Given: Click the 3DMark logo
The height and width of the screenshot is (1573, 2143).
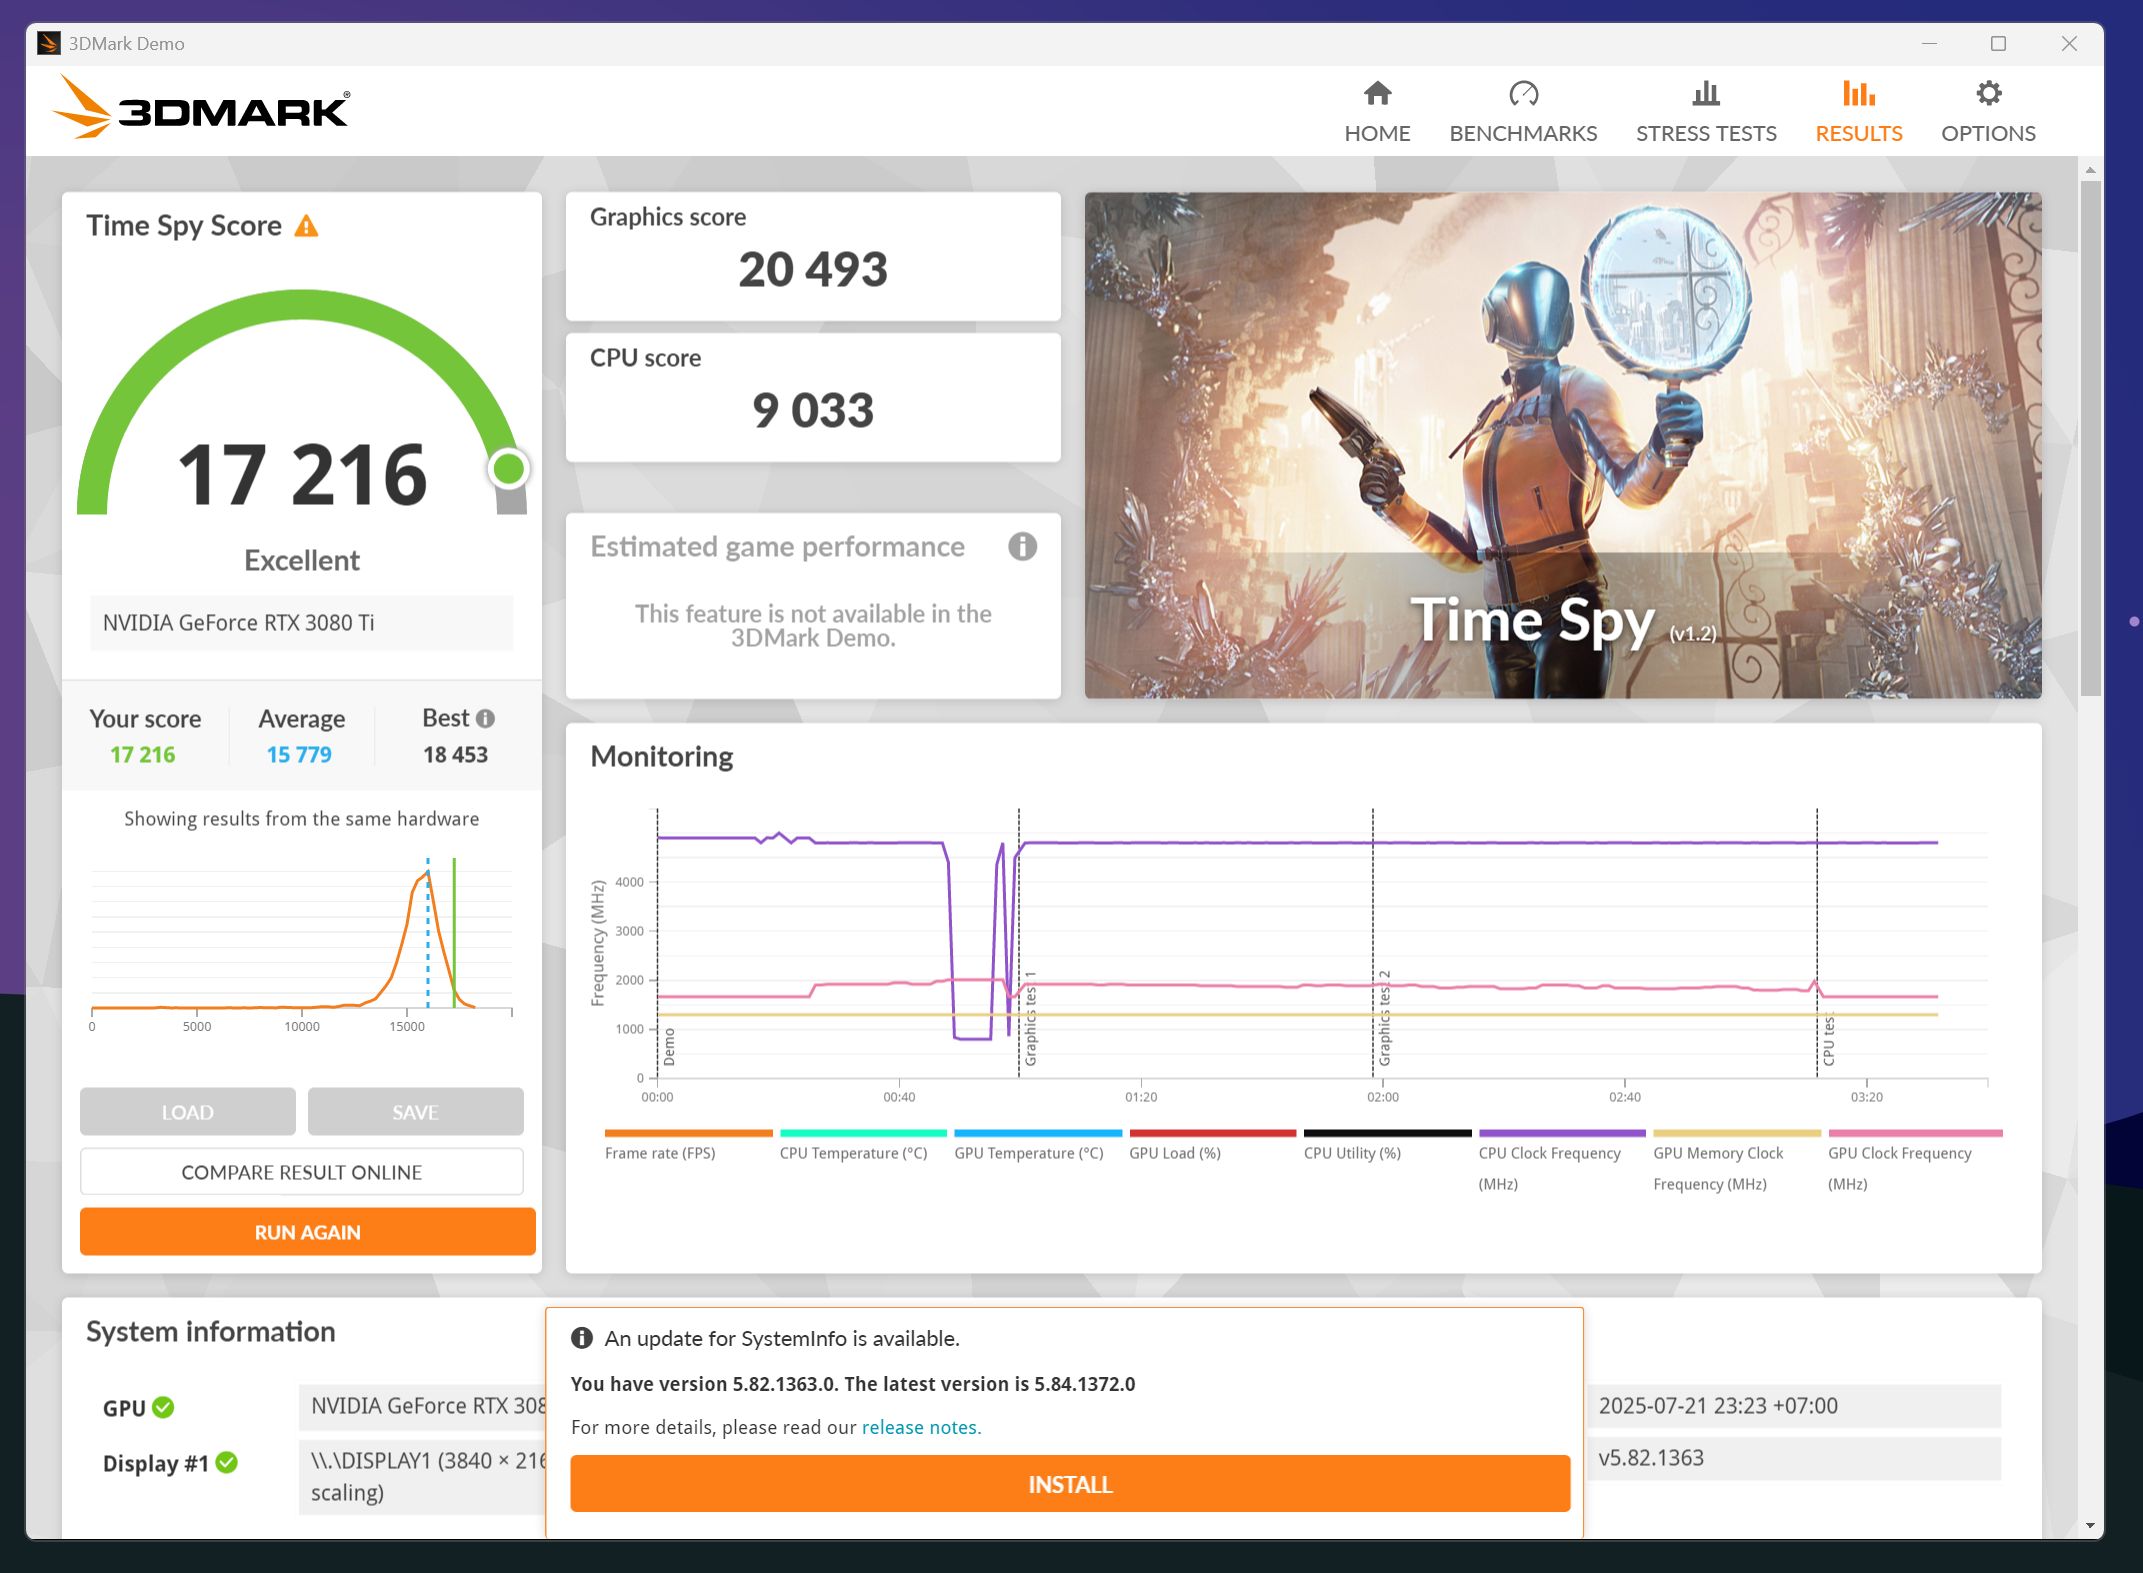Looking at the screenshot, I should (x=201, y=109).
